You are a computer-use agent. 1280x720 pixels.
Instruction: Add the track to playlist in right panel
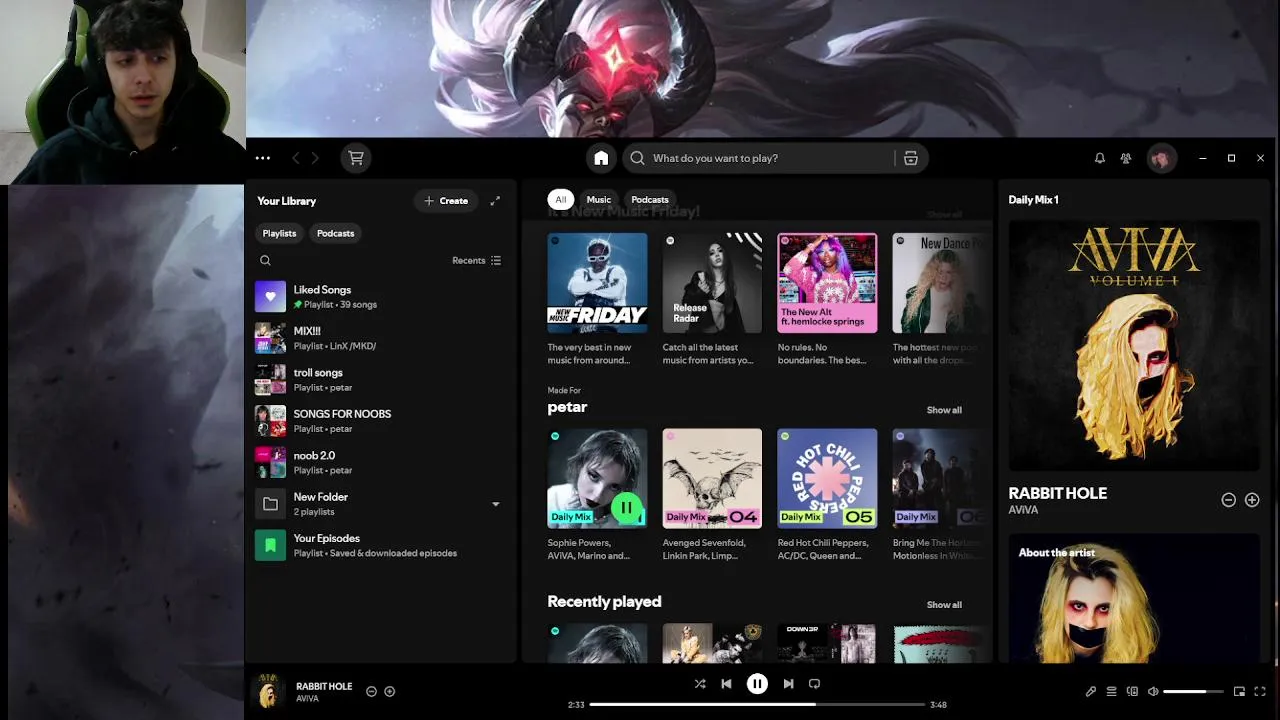point(1252,500)
